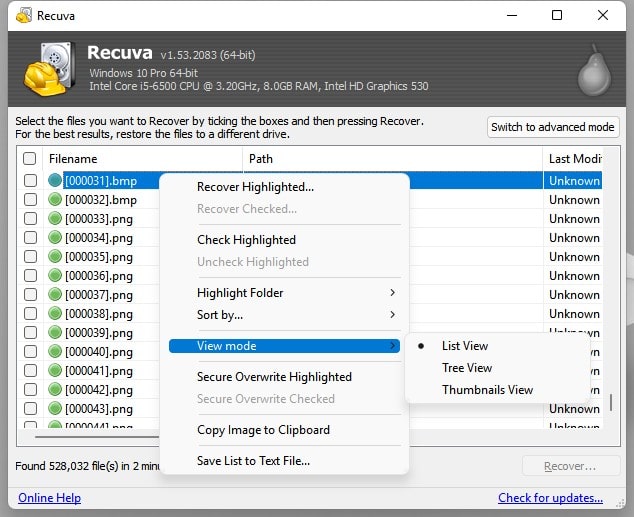Click the Recover button

[x=571, y=466]
